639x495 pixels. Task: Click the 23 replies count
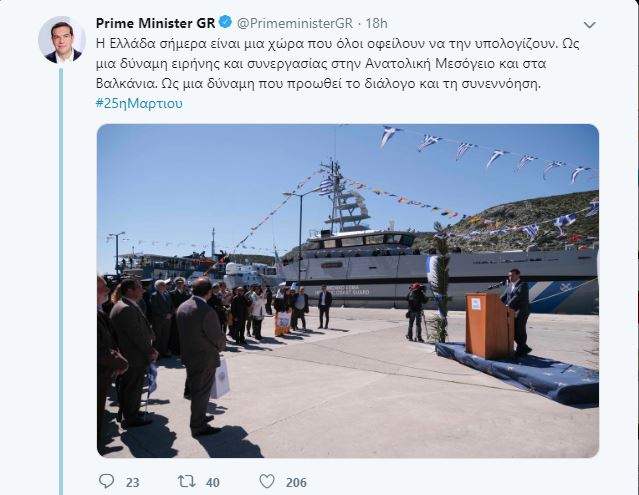[132, 482]
